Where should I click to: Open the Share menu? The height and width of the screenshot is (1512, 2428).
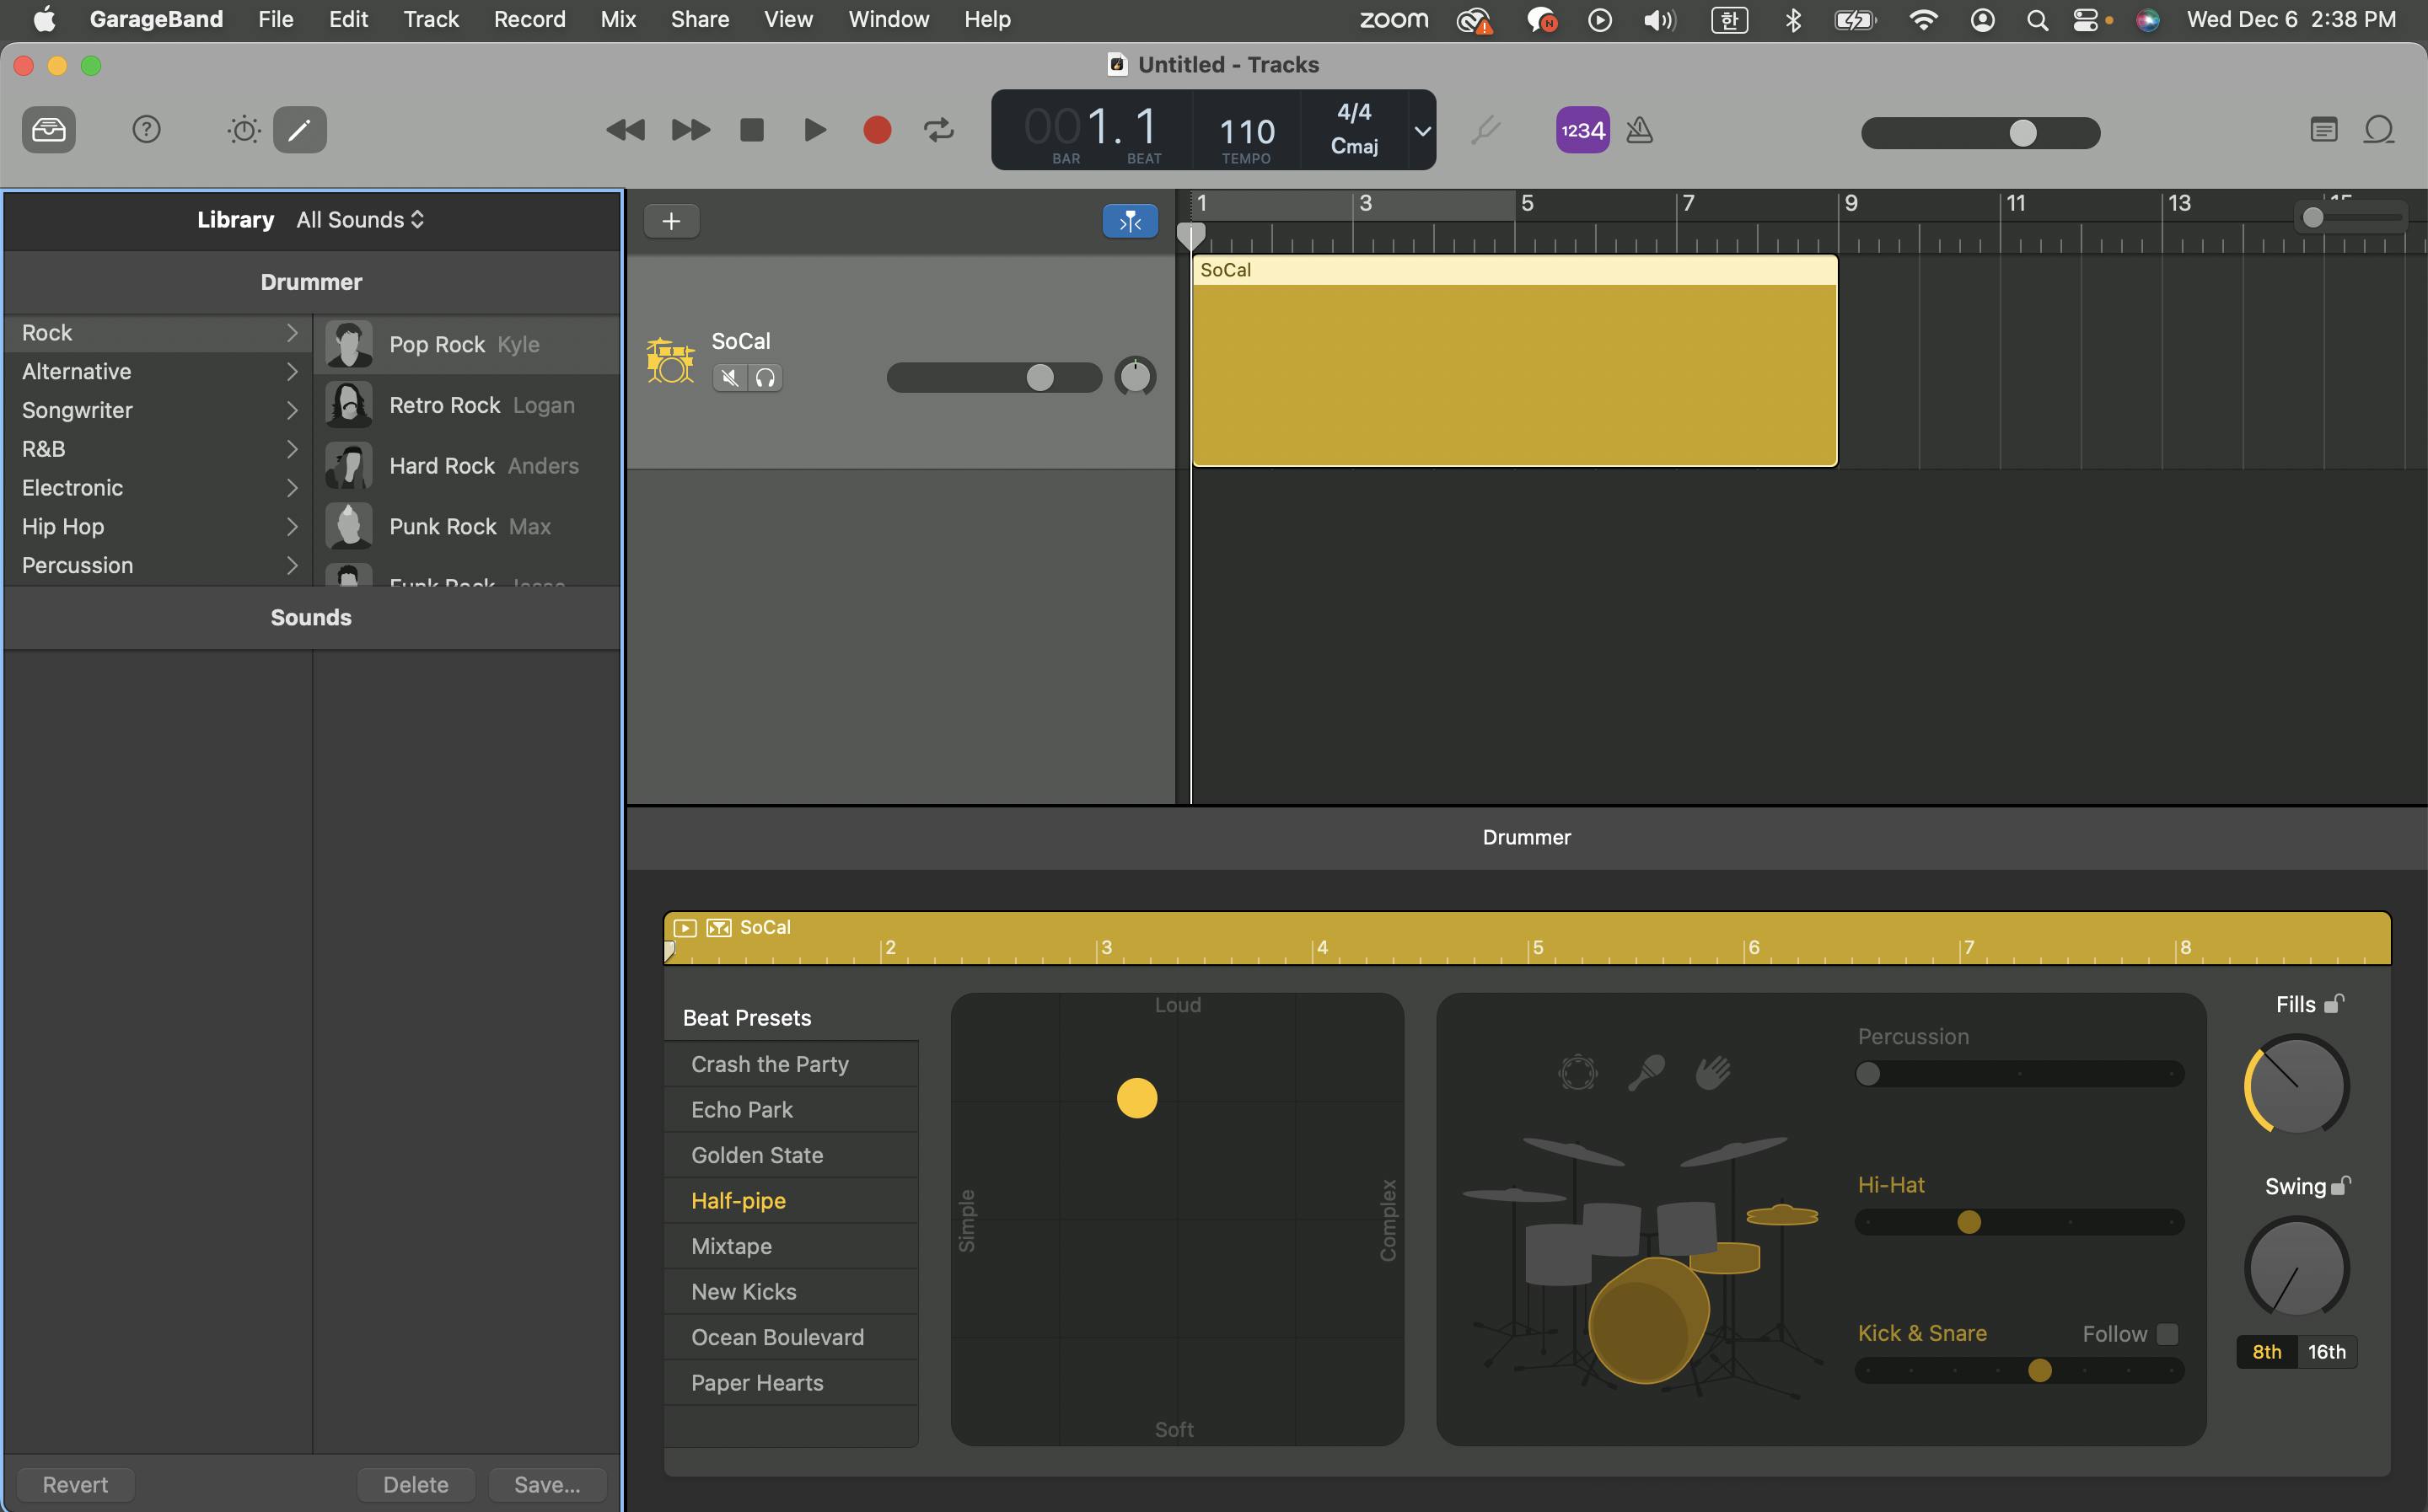coord(699,19)
